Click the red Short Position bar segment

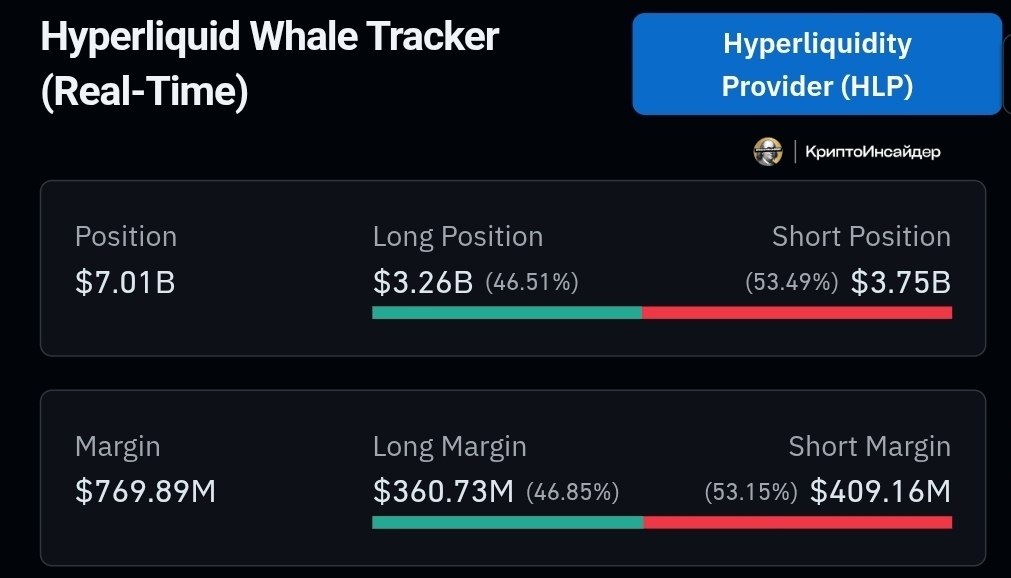coord(797,313)
